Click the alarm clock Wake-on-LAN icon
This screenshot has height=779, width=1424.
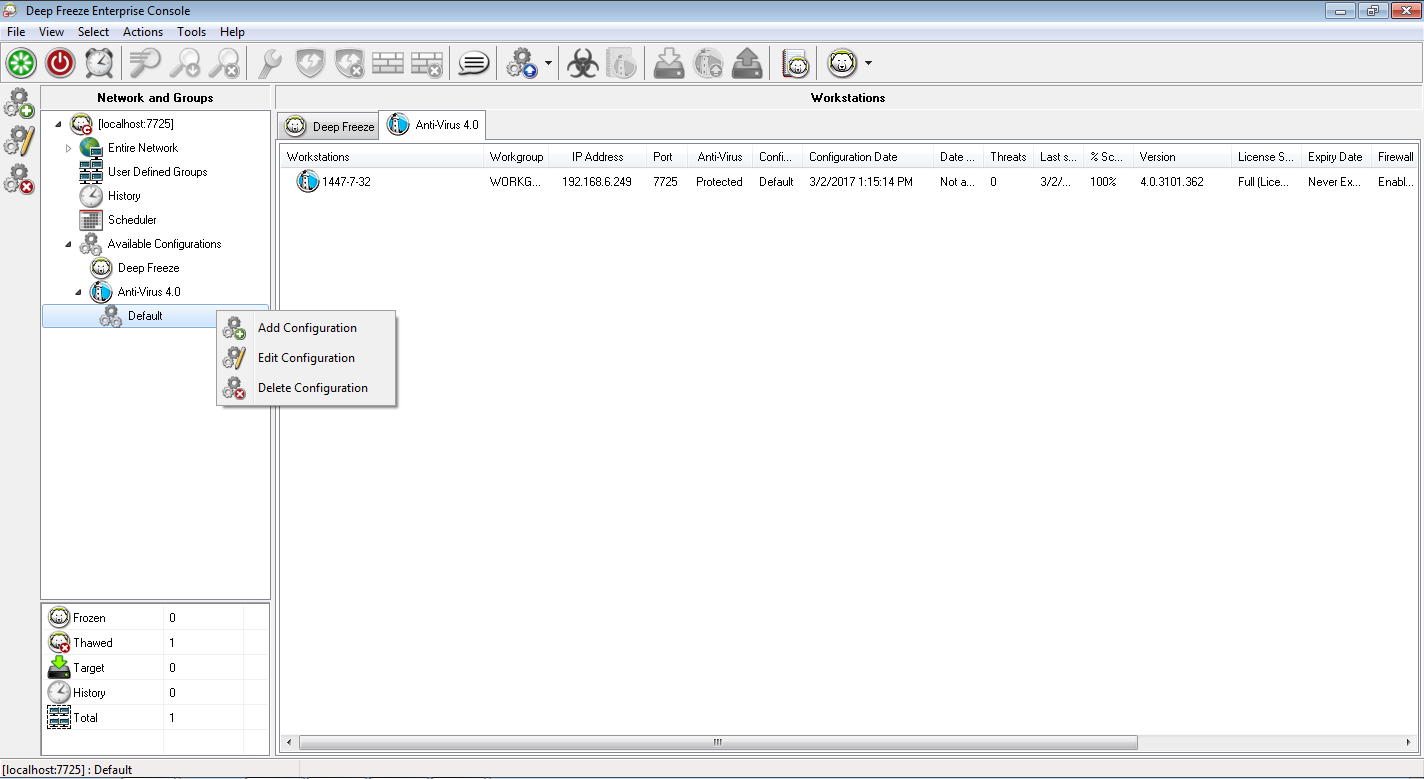(99, 63)
